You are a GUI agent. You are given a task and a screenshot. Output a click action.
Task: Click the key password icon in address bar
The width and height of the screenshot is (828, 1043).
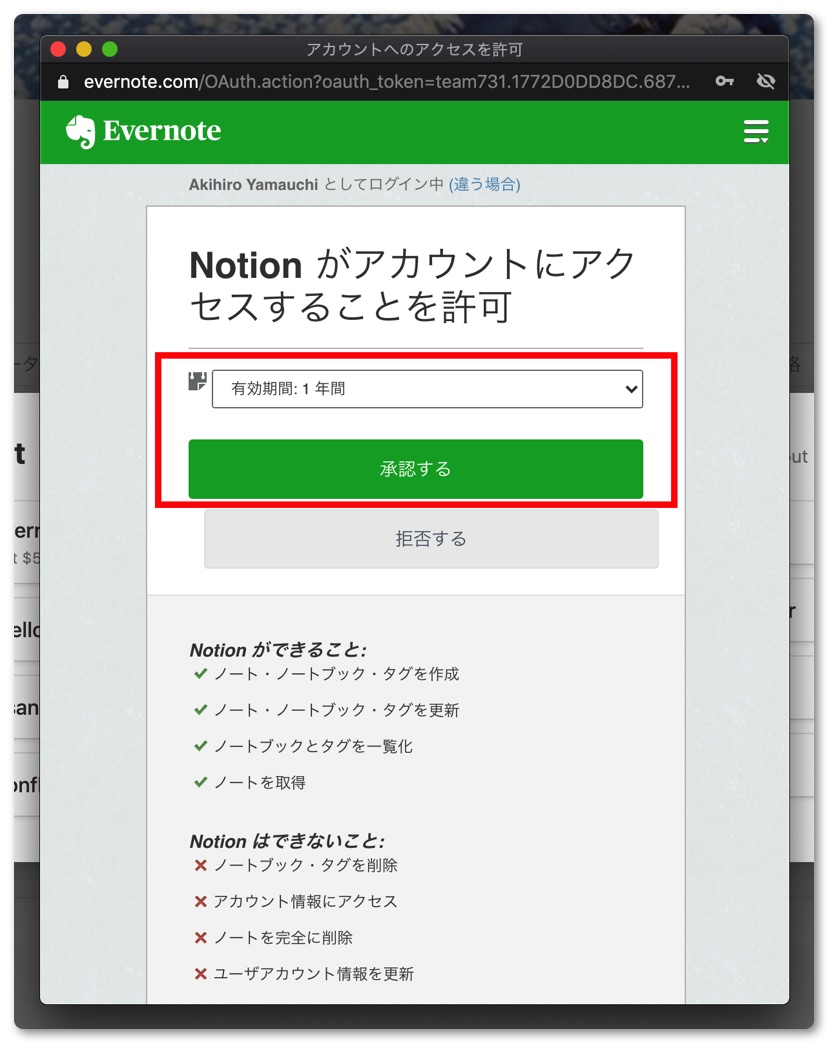point(725,82)
